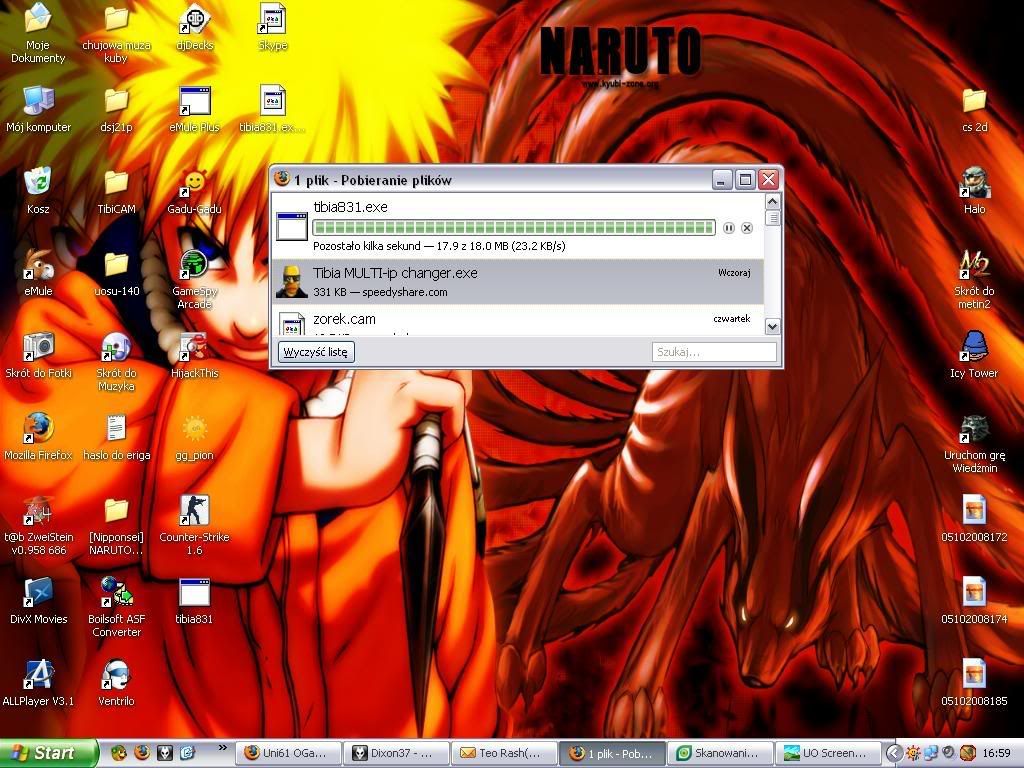Select the 'Uruchom grę Wiedźmin' shortcut

974,444
